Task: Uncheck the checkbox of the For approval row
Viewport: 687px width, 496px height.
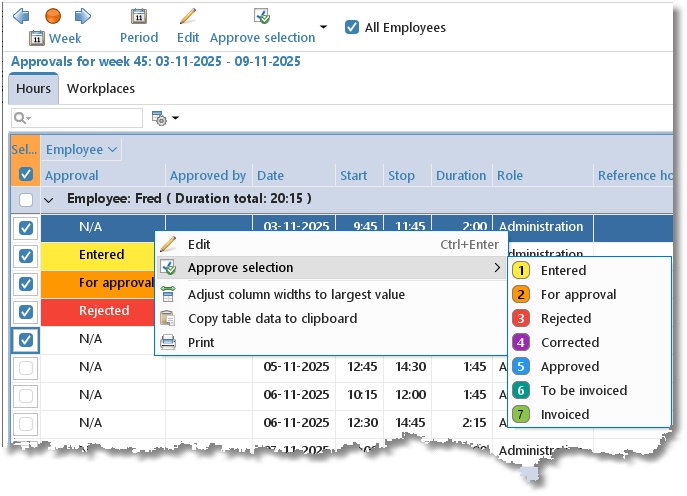Action: [26, 284]
